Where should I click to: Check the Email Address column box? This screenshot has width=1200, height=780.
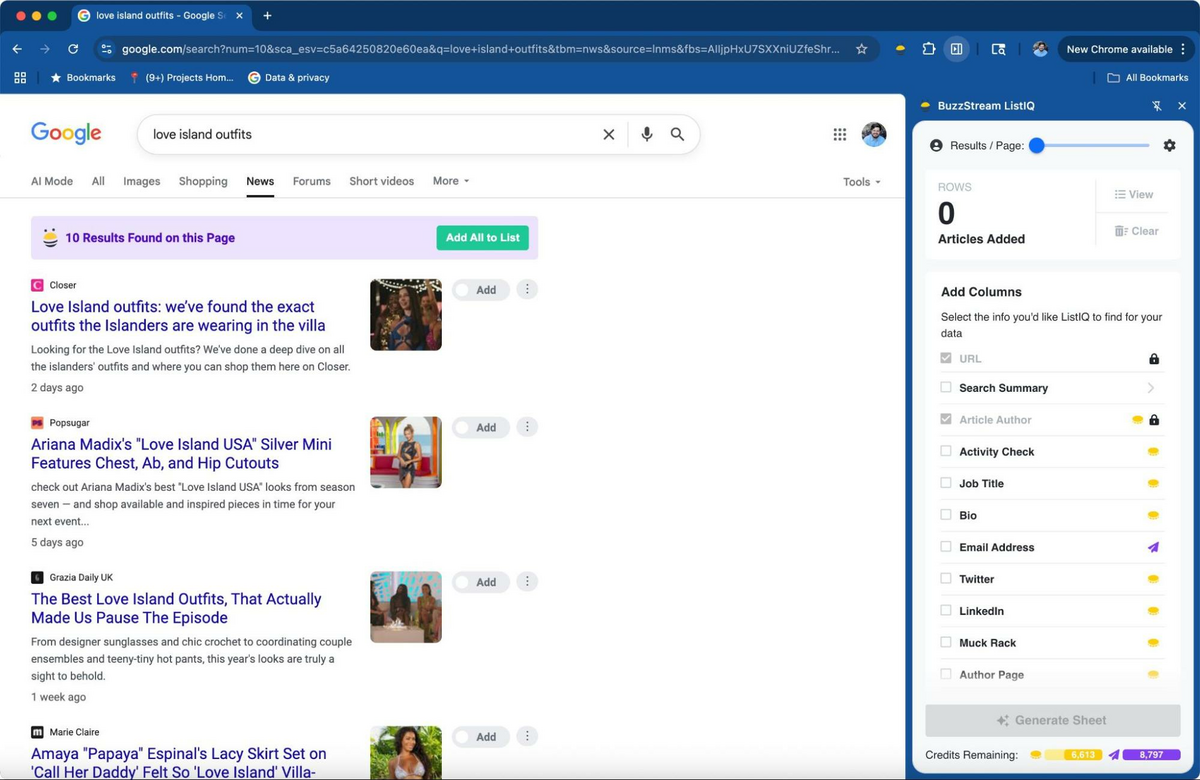[x=946, y=547]
